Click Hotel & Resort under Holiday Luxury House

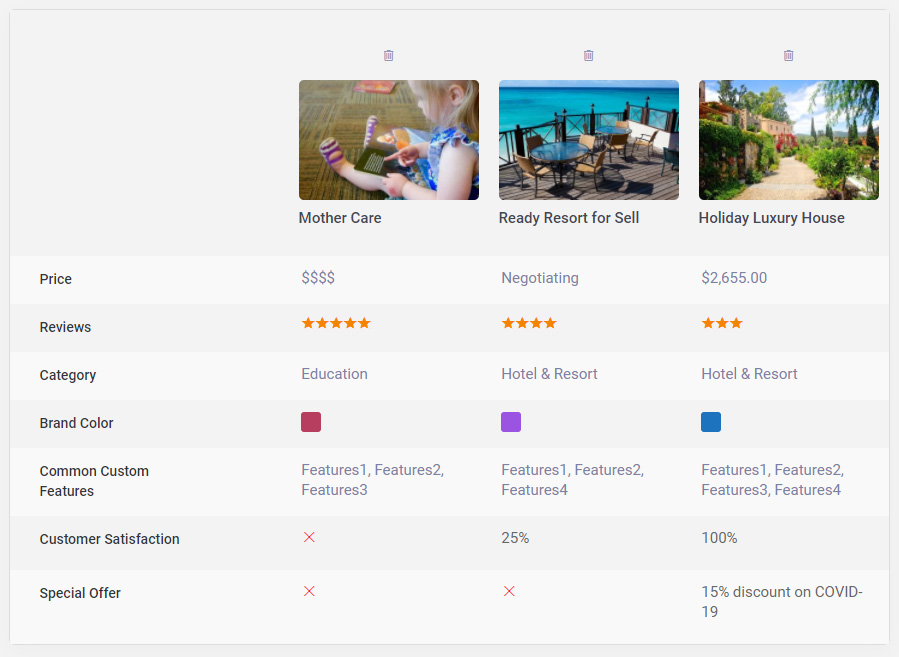(750, 374)
